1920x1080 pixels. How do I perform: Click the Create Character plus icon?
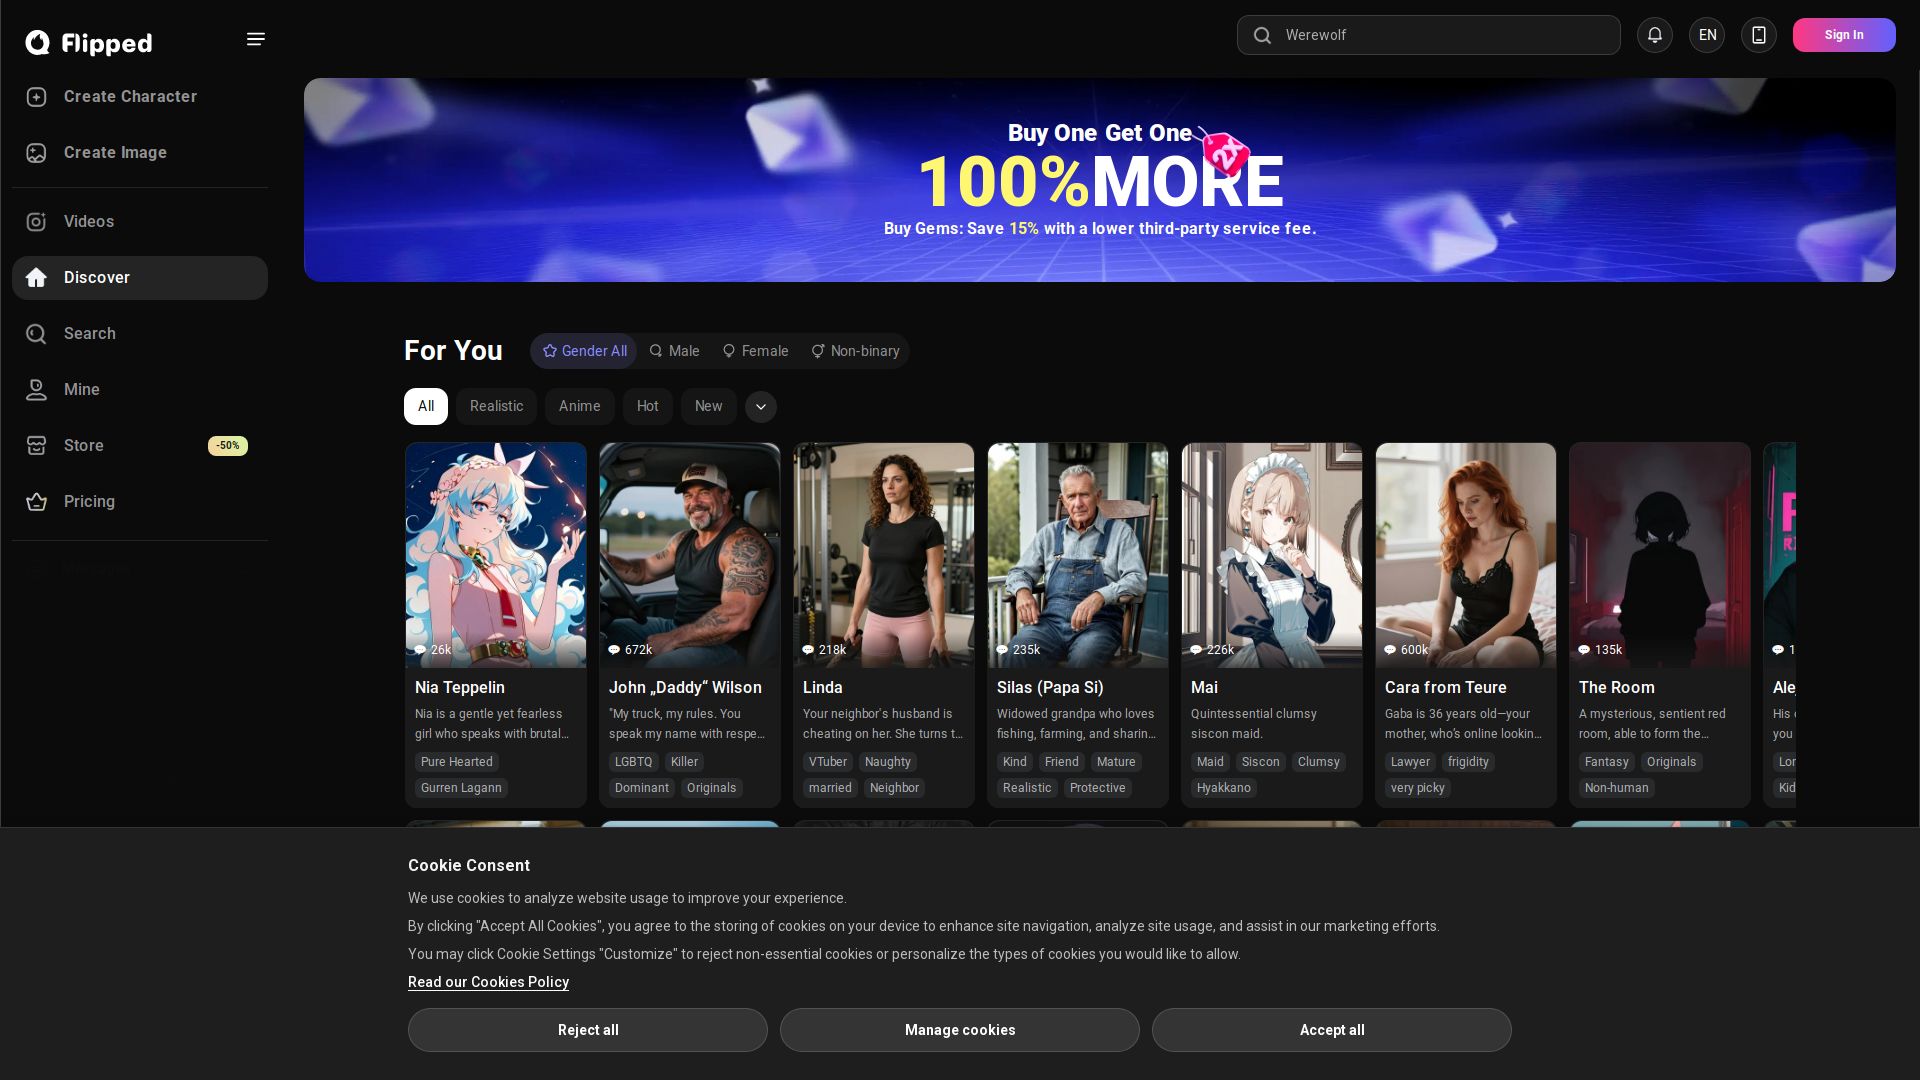coord(37,97)
